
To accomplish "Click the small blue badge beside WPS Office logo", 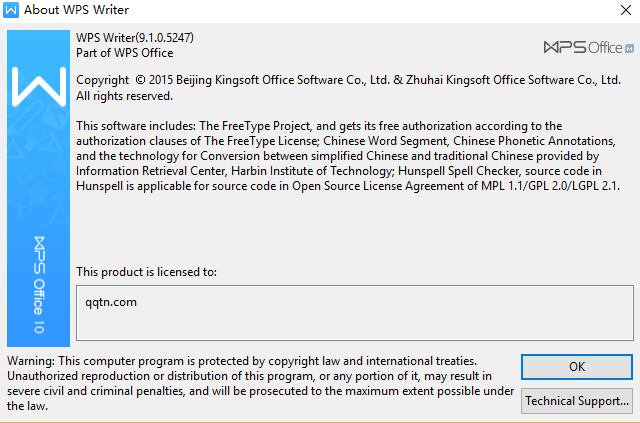I will (x=629, y=48).
